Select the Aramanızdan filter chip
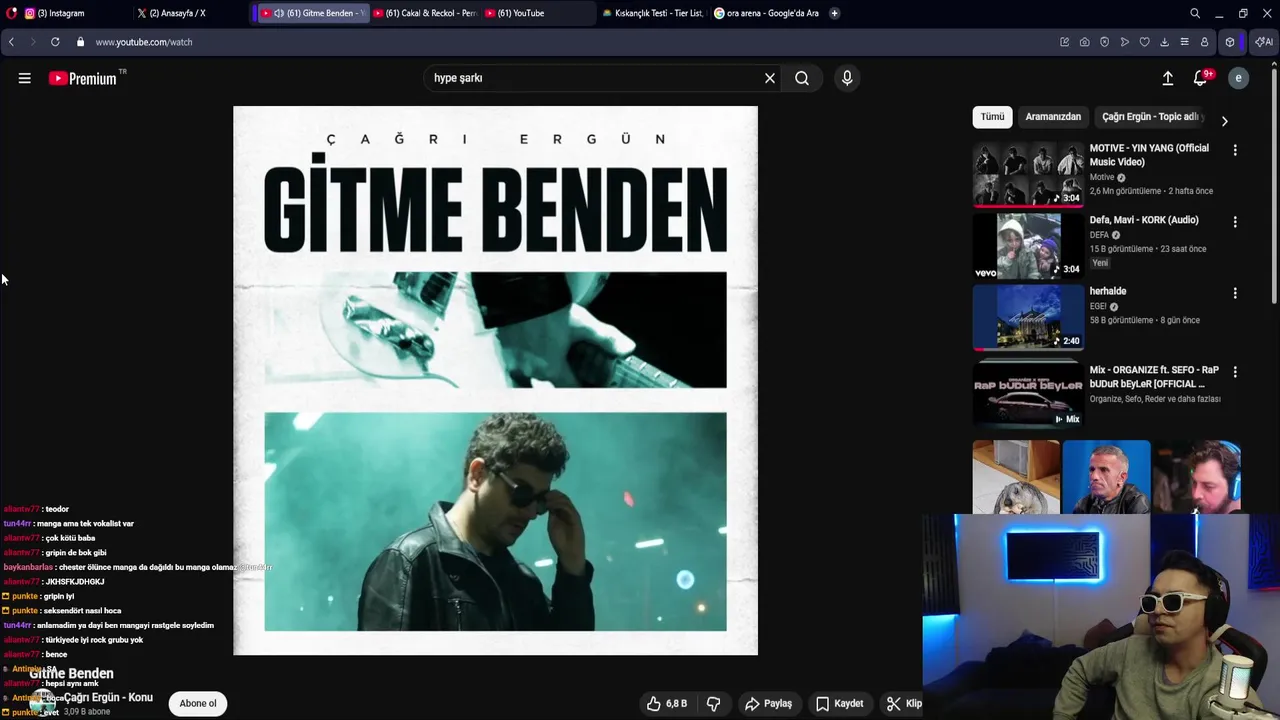 [1053, 117]
